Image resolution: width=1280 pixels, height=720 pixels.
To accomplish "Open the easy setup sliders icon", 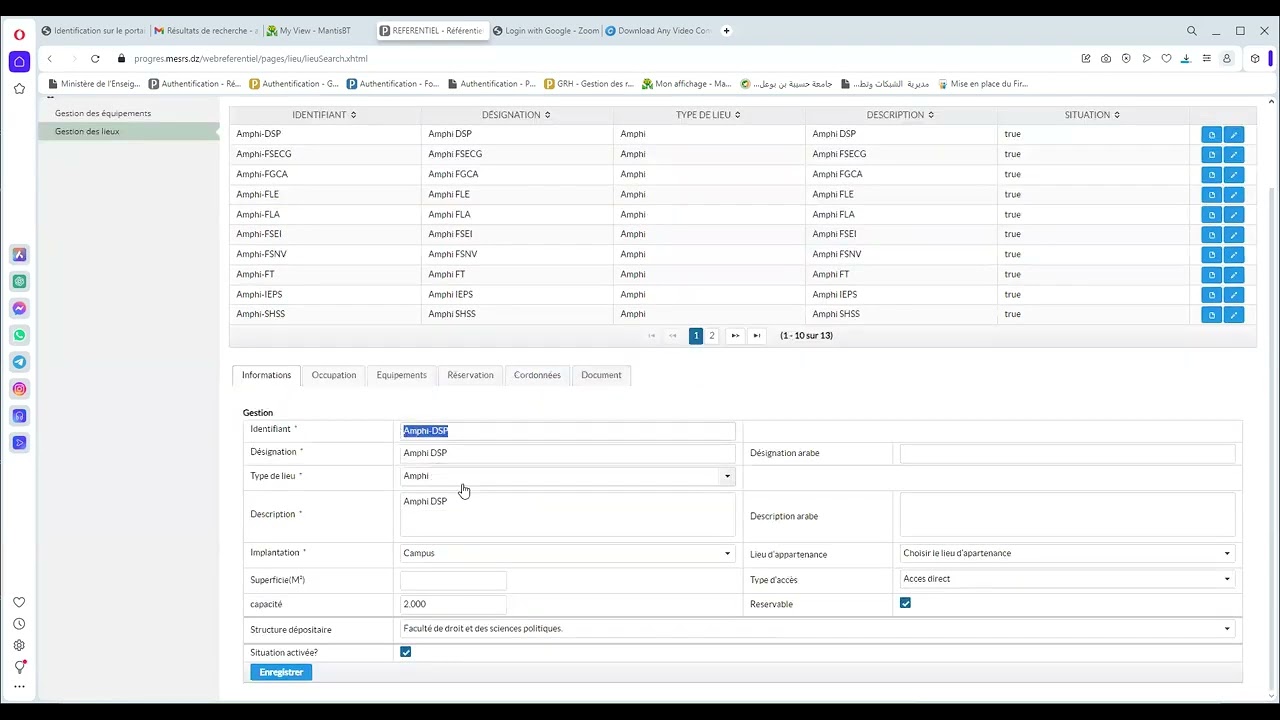I will (1207, 59).
